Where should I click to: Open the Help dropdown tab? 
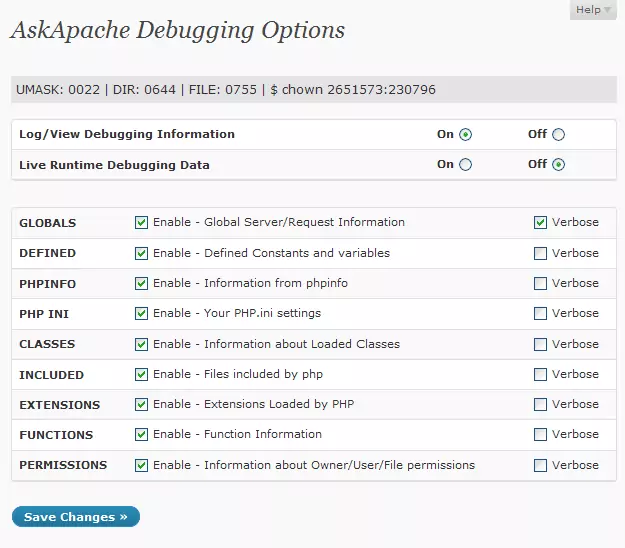594,10
